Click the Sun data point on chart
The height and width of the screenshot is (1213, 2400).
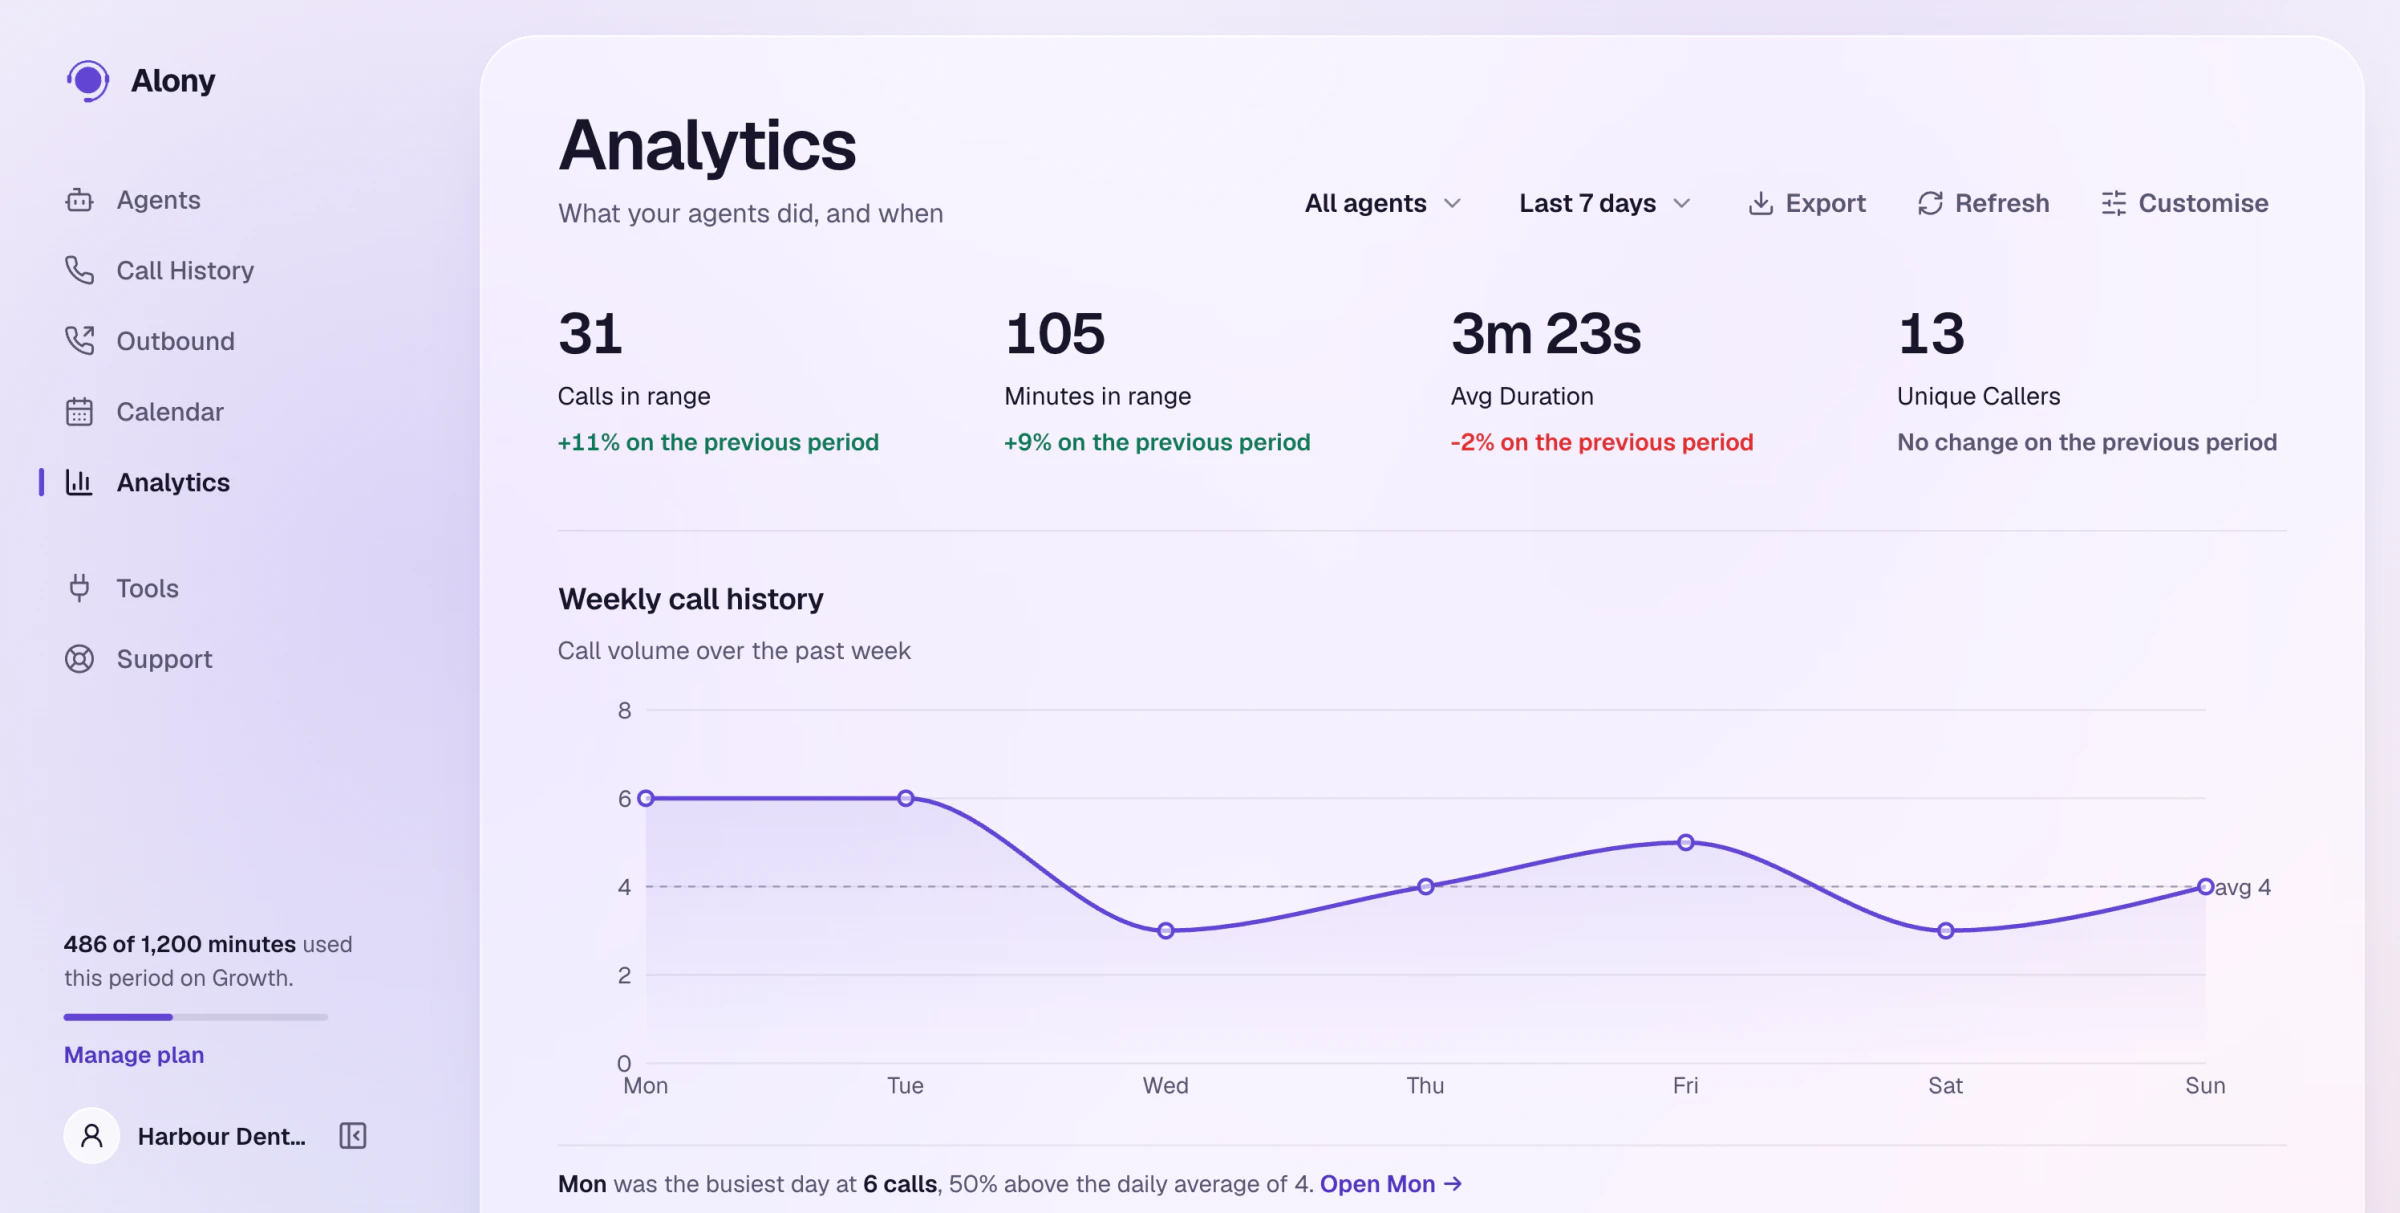pyautogui.click(x=2205, y=886)
